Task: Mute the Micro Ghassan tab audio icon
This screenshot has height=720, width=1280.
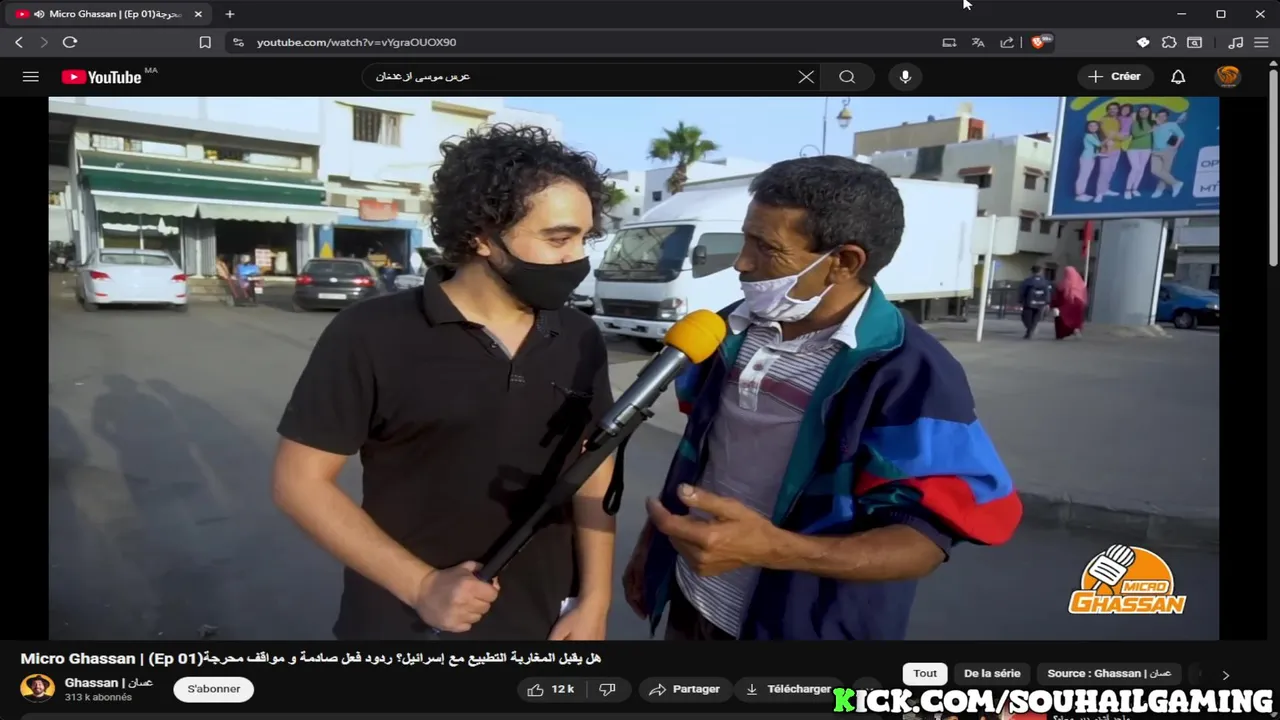Action: coord(39,14)
